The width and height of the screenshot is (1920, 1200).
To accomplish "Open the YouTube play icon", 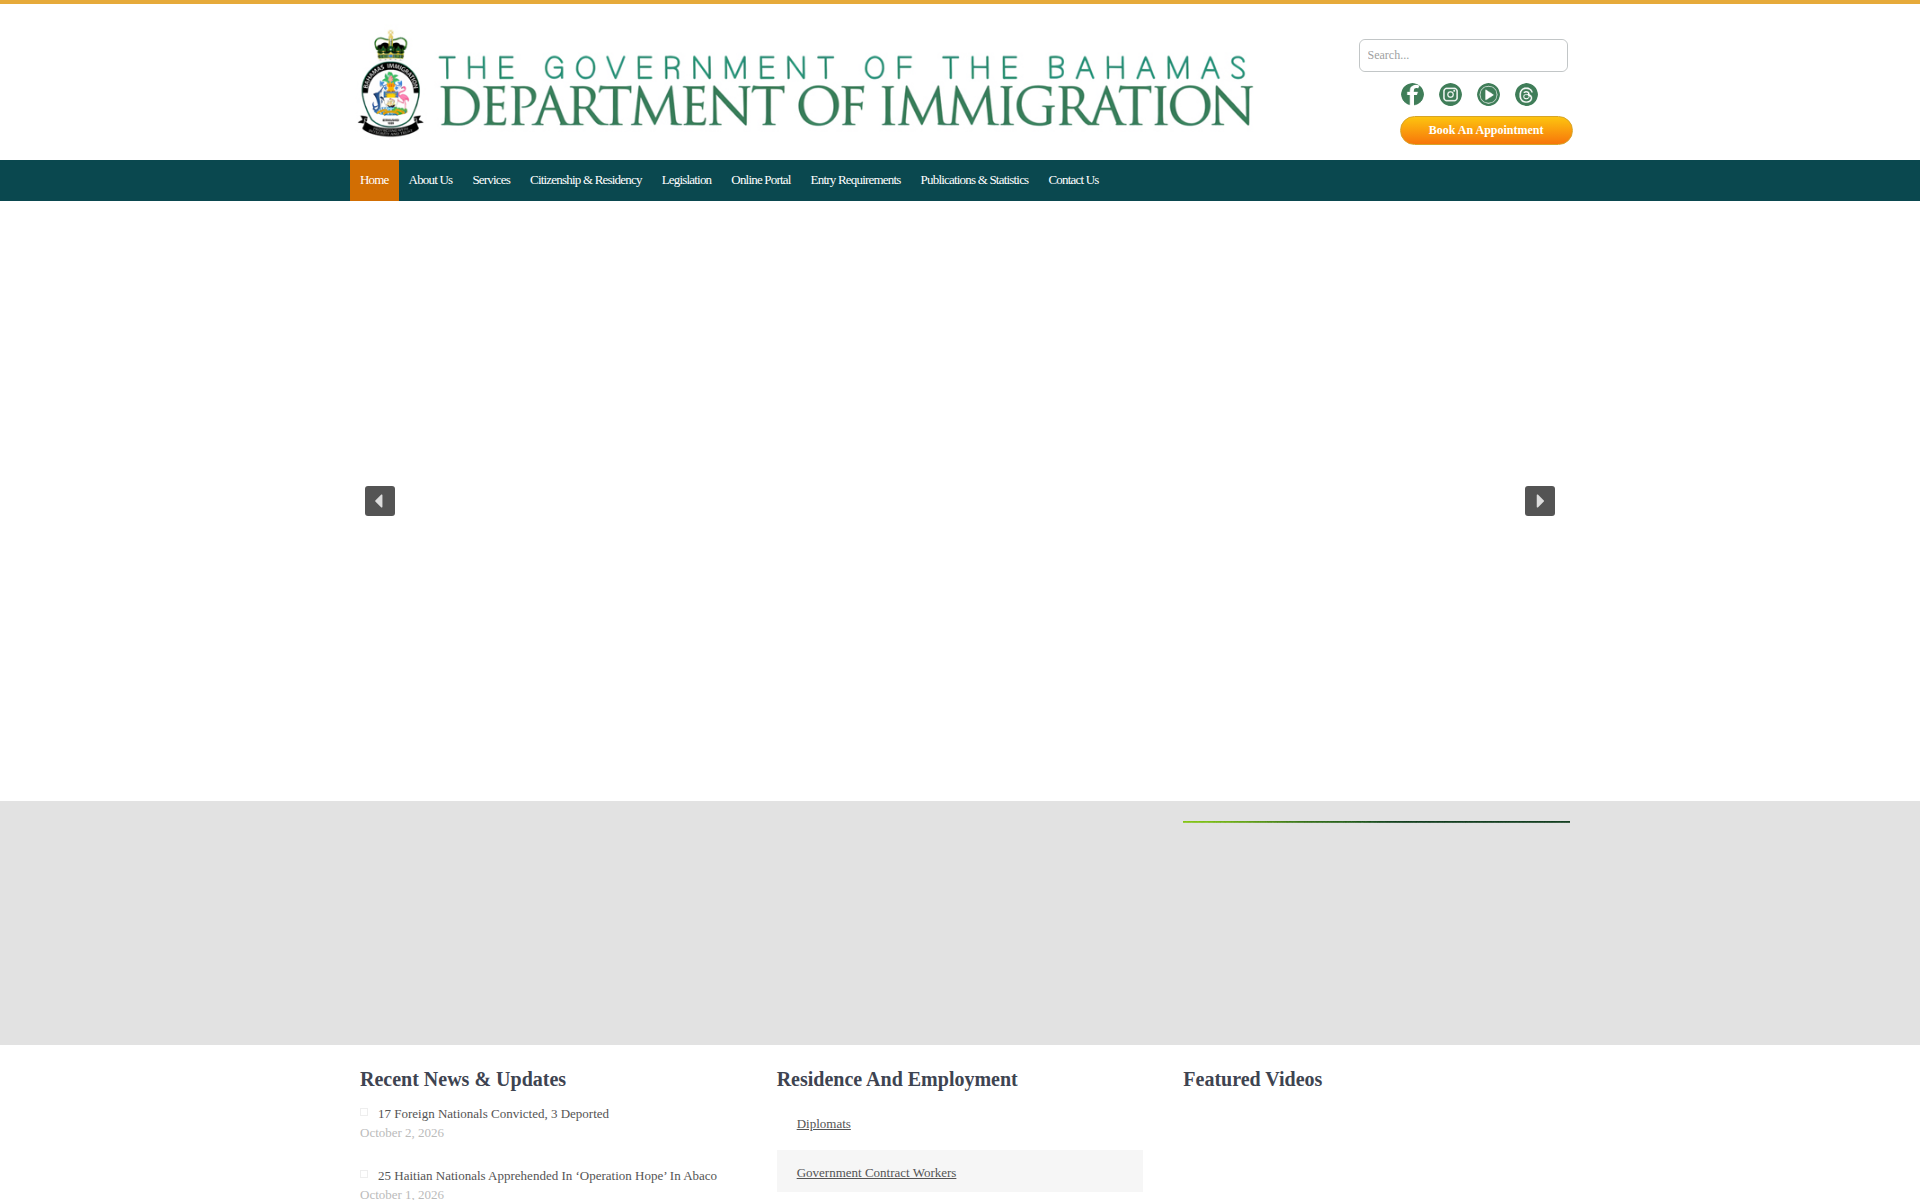I will pos(1488,94).
